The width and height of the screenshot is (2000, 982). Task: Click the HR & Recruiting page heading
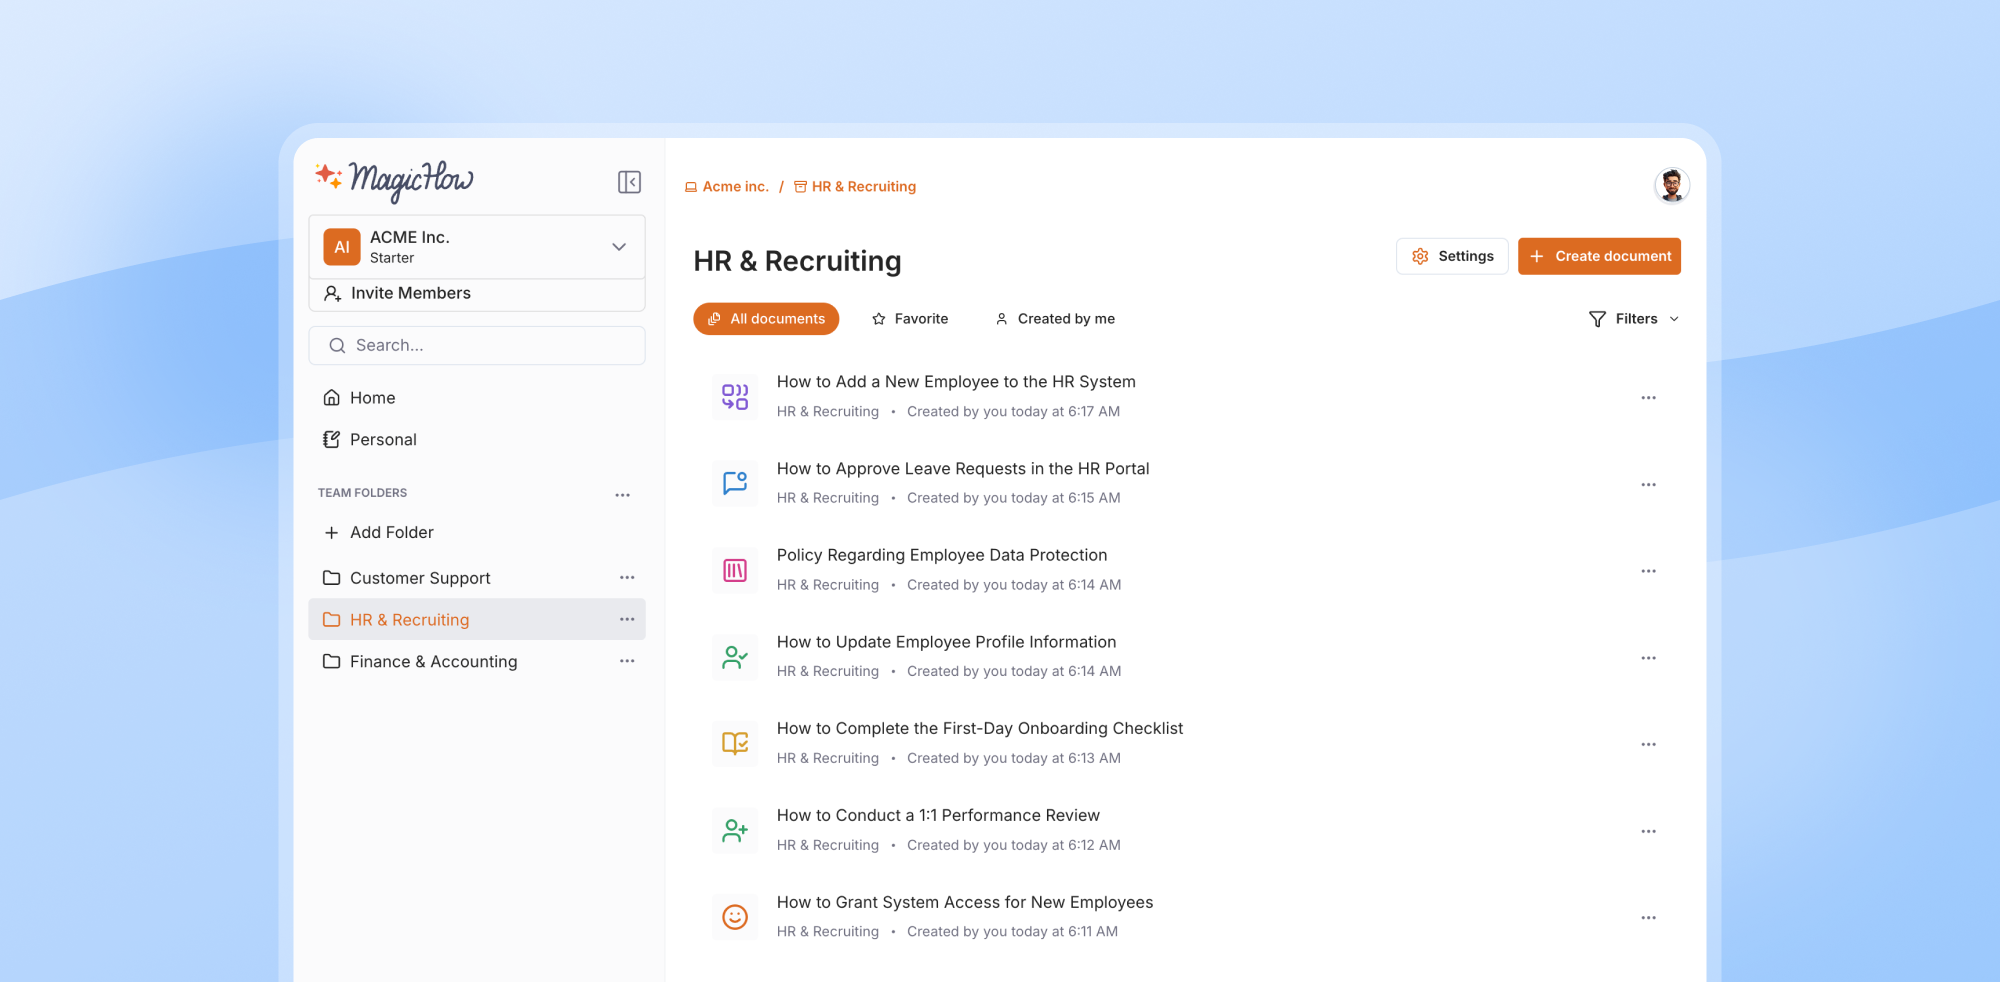tap(797, 261)
